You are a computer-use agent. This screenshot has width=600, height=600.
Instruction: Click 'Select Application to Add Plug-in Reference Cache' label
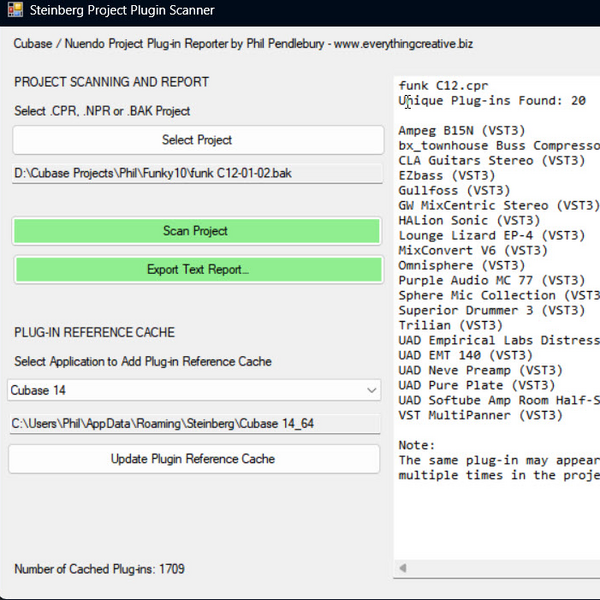(143, 361)
